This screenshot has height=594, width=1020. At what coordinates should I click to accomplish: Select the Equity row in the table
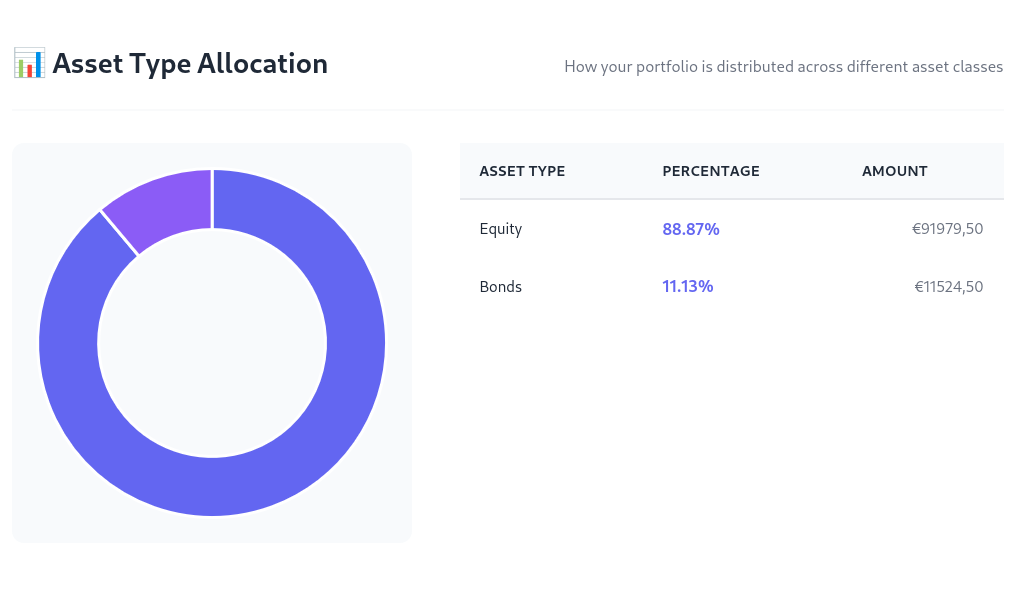[732, 229]
